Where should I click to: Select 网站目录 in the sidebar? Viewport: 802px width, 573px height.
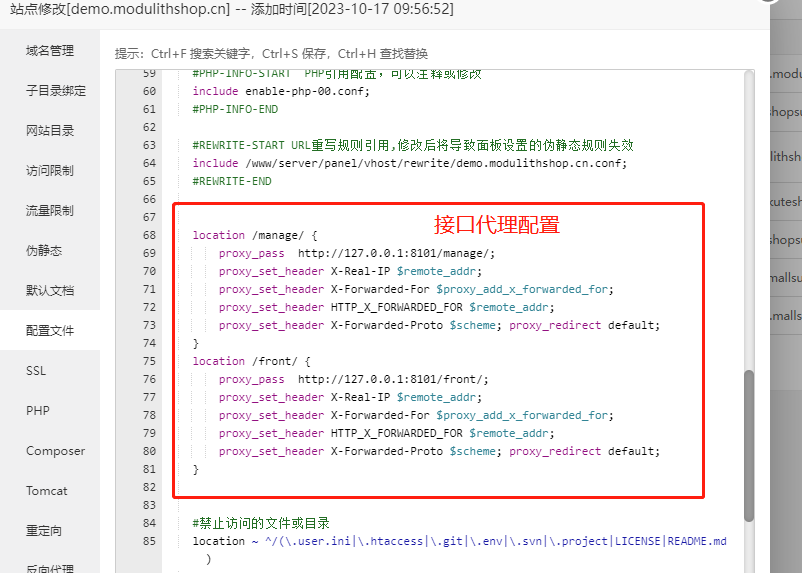tap(50, 131)
